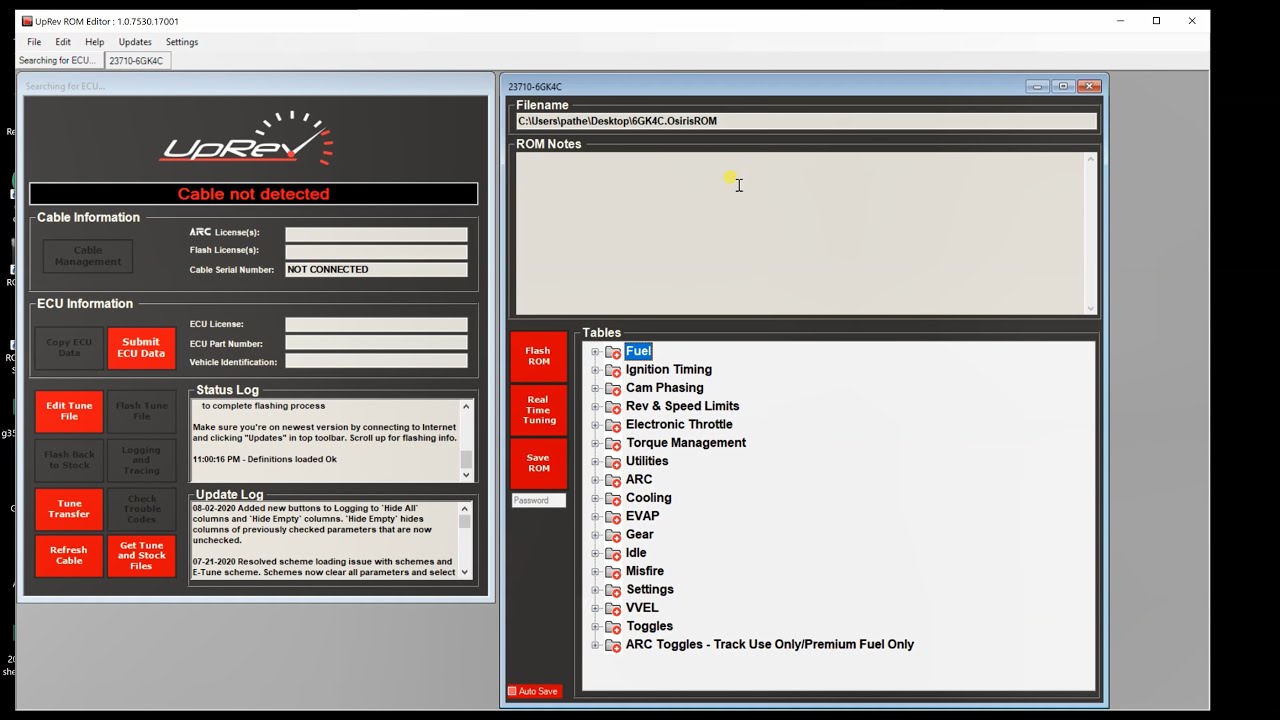This screenshot has width=1280, height=720.
Task: Click the Fuel folder icon
Action: tap(613, 352)
